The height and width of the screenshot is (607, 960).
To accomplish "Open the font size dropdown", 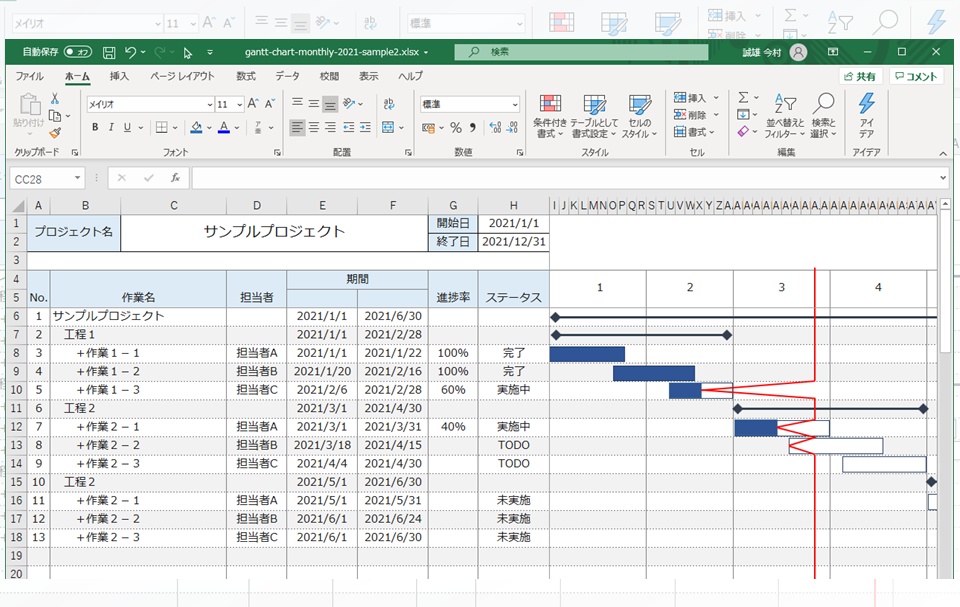I will (x=239, y=105).
